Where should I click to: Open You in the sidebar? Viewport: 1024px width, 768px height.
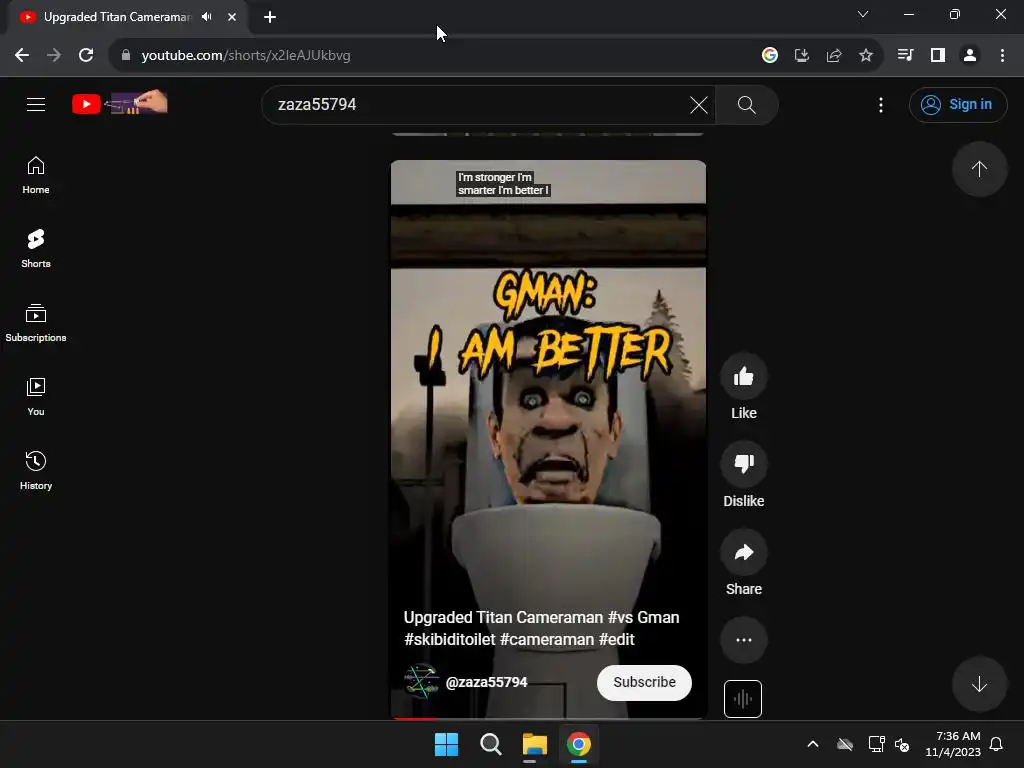coord(36,396)
